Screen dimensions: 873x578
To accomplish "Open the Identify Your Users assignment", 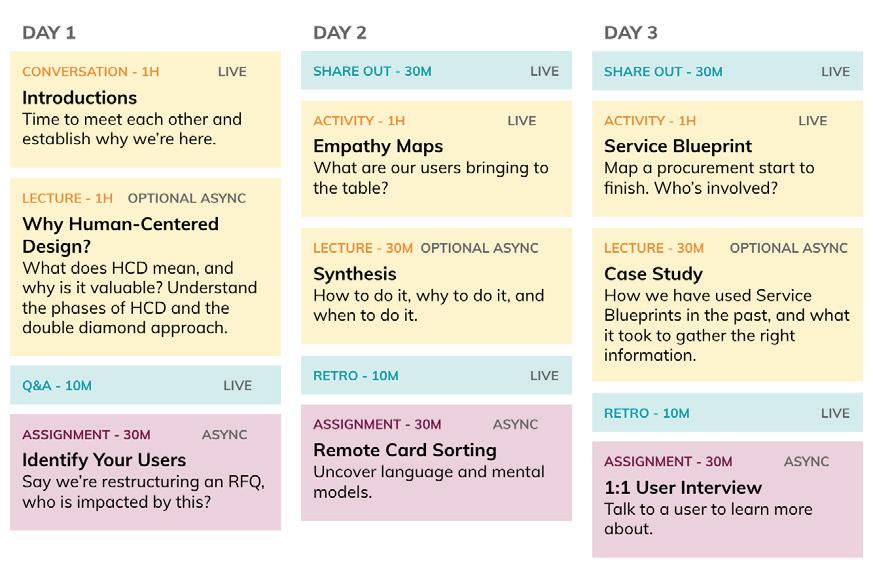I will 145,472.
